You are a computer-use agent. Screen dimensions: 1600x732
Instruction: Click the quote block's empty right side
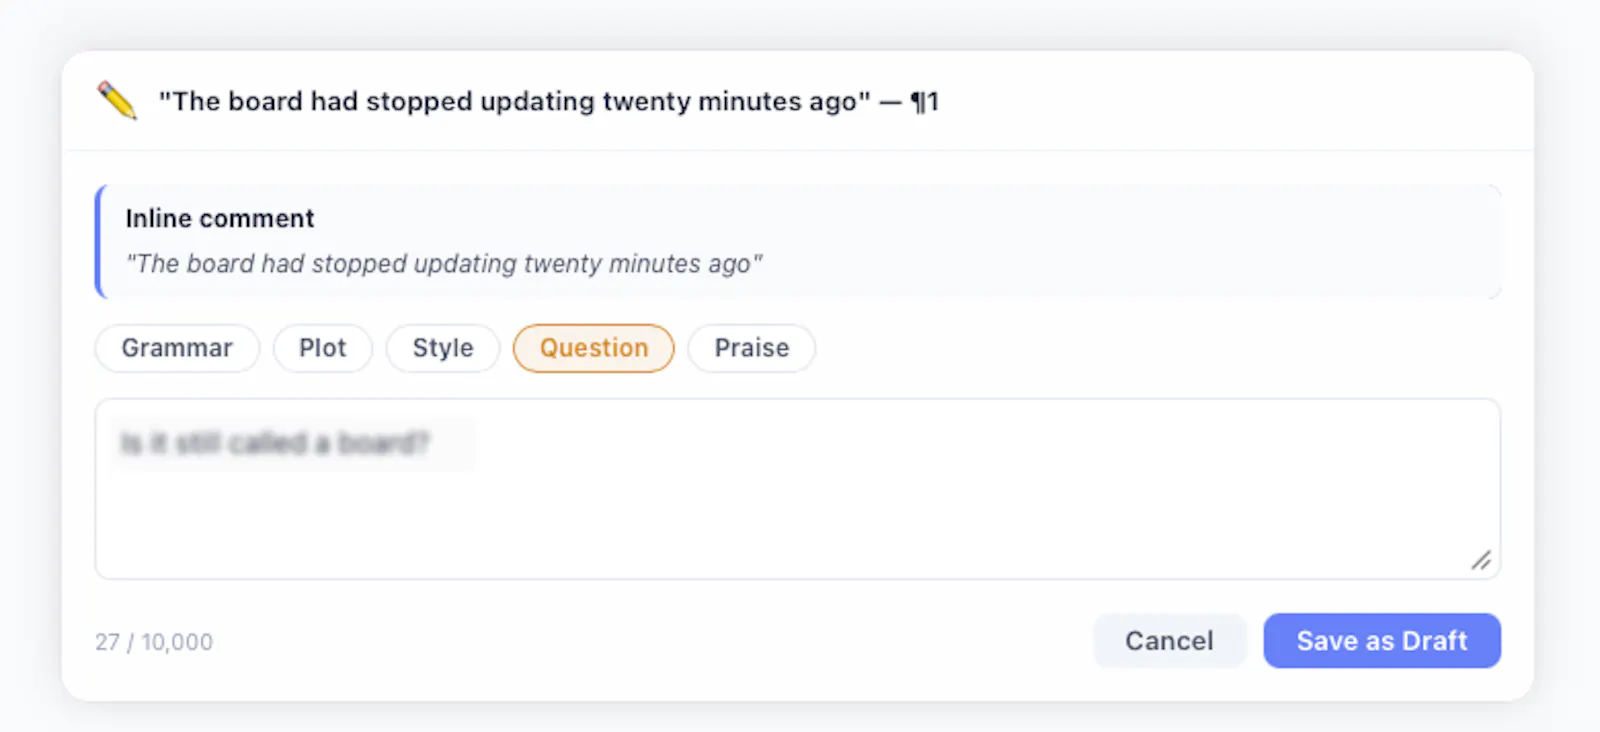1130,241
